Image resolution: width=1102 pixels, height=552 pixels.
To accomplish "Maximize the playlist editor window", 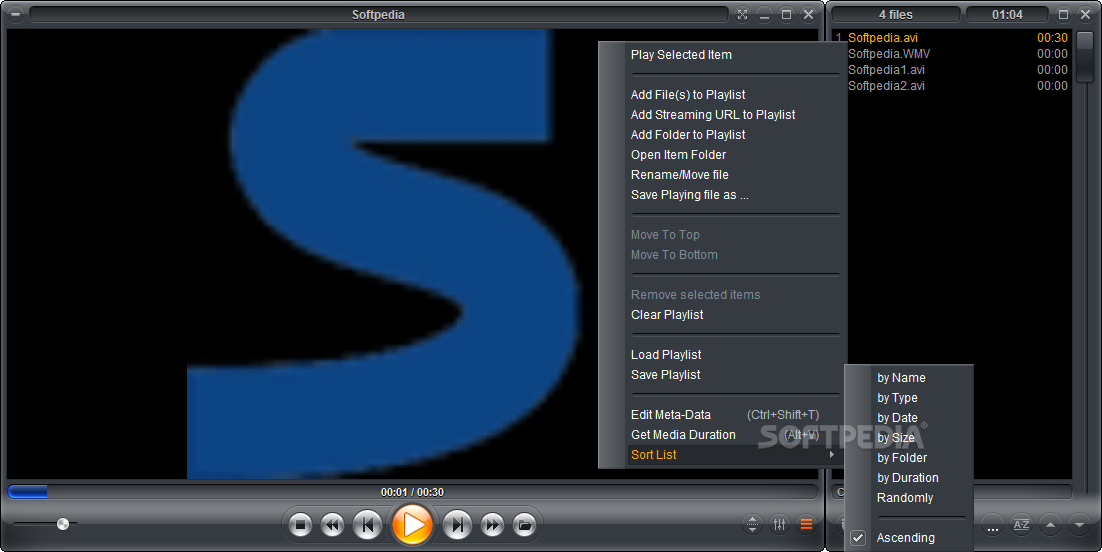I will tap(1063, 15).
